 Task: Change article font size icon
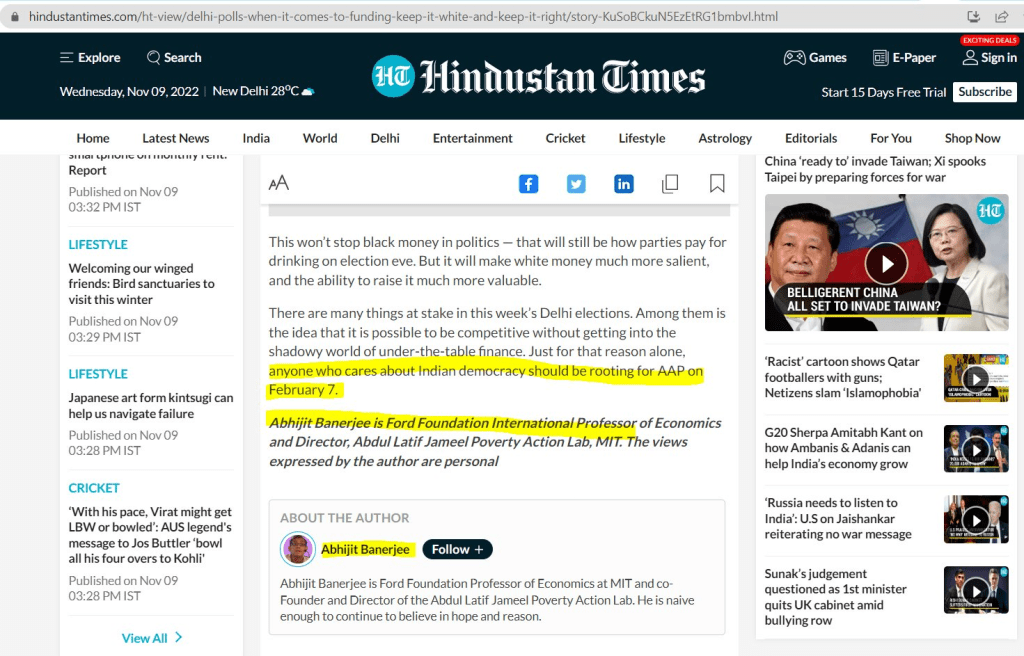pos(279,183)
